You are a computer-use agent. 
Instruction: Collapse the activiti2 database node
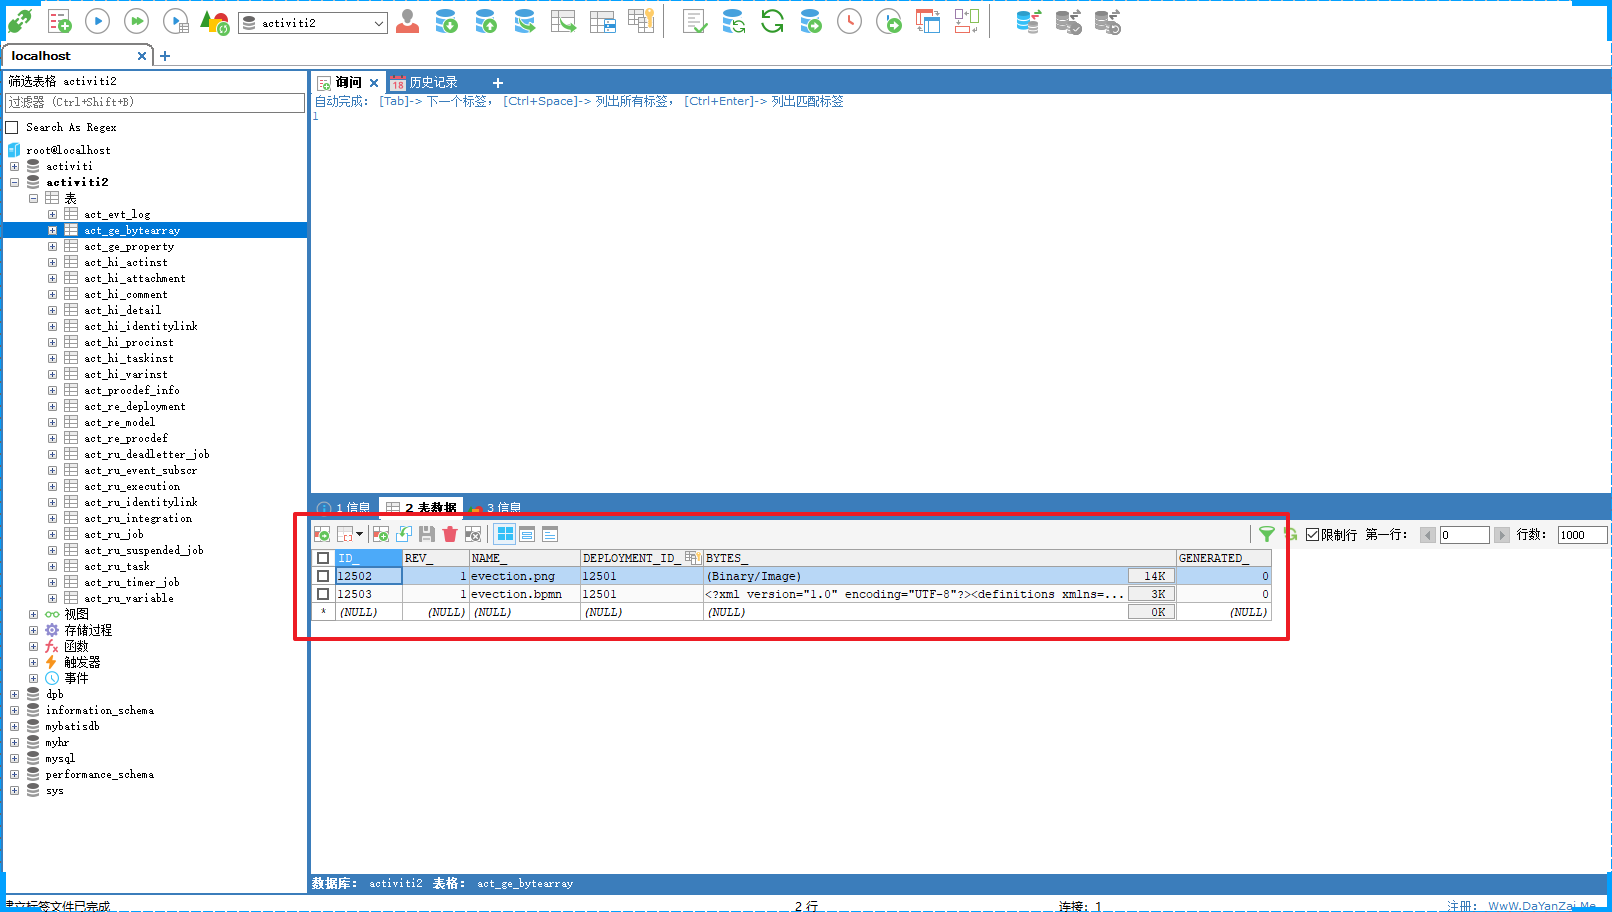pos(14,182)
